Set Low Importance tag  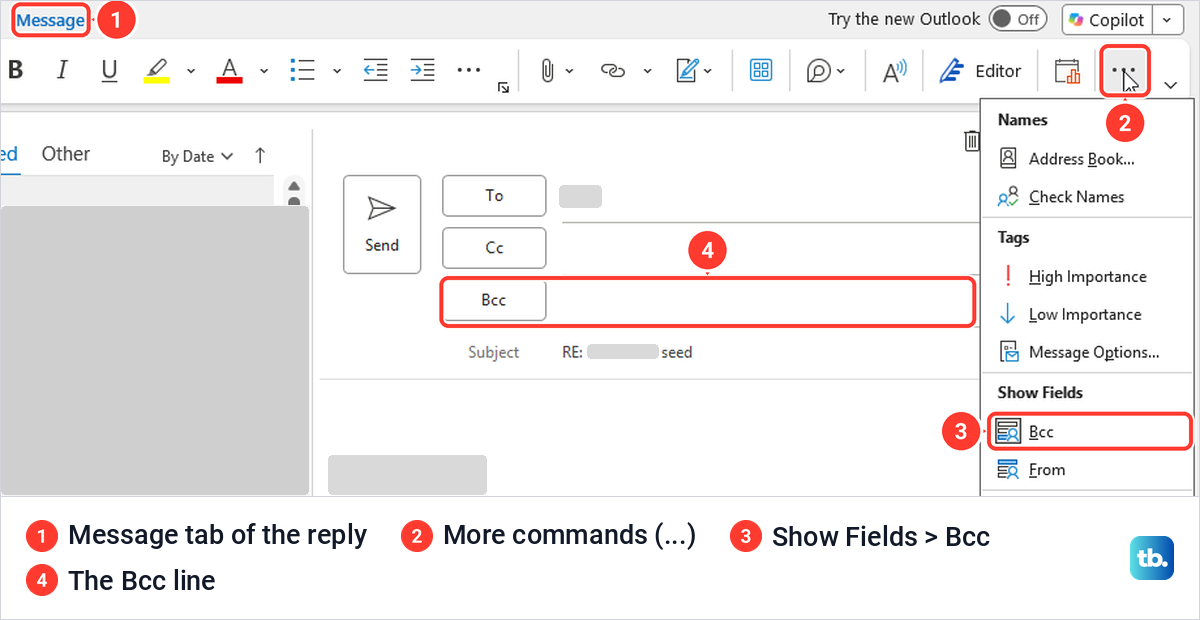(x=1083, y=314)
